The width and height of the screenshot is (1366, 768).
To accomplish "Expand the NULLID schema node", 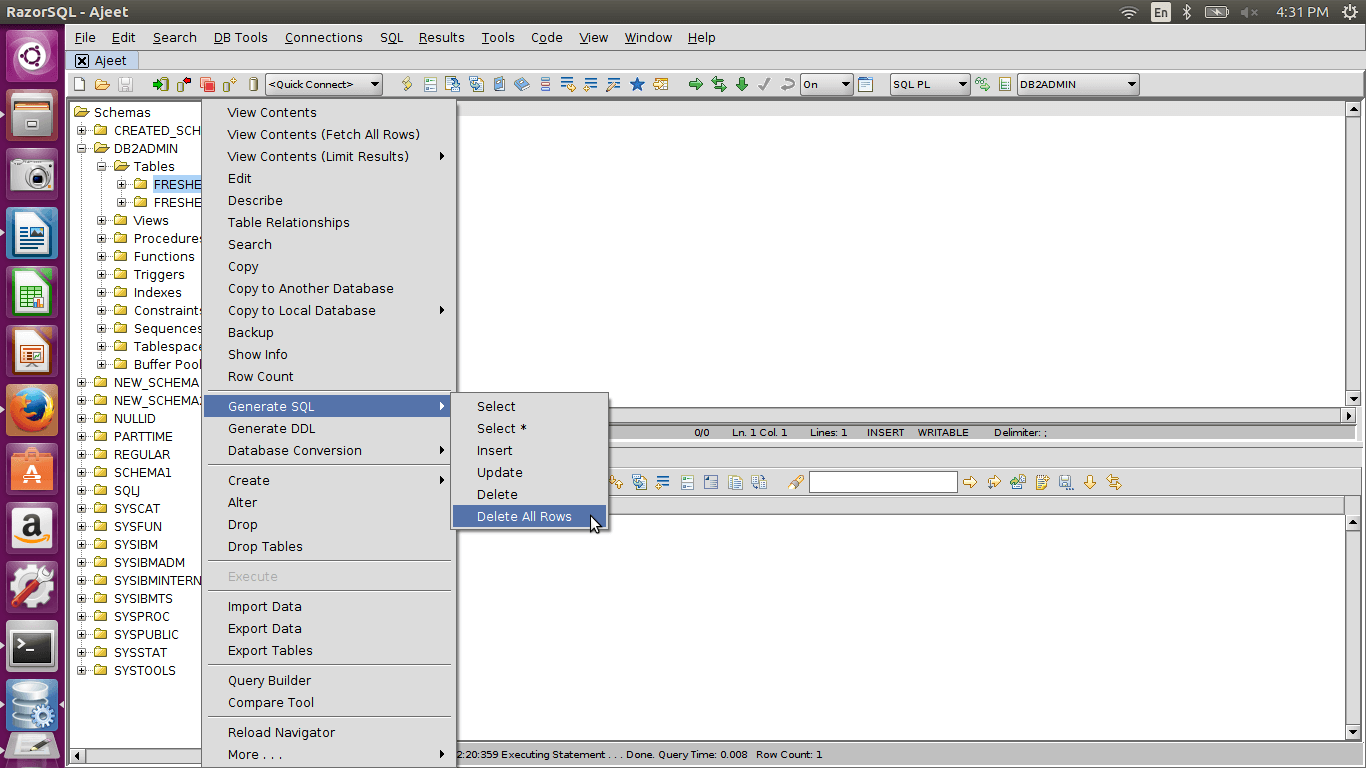I will (x=82, y=419).
